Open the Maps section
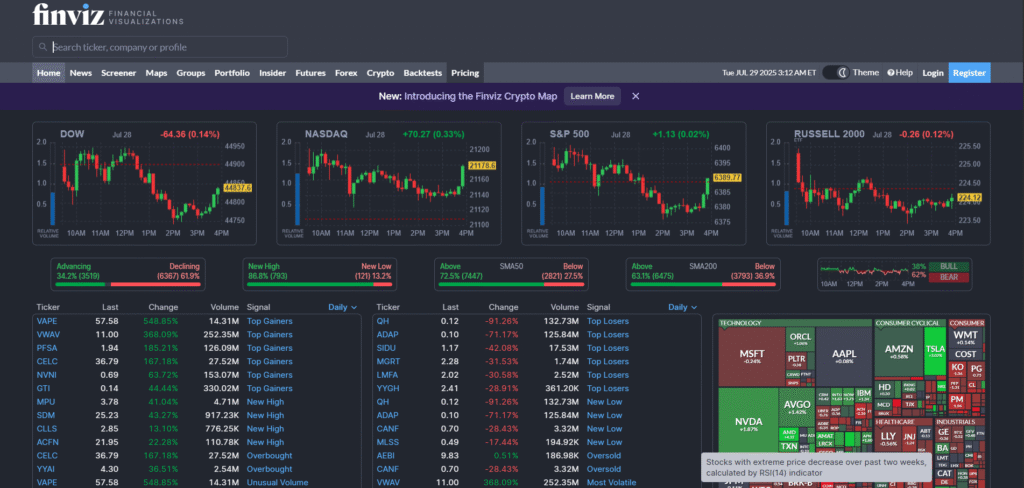The height and width of the screenshot is (488, 1024). [x=156, y=73]
